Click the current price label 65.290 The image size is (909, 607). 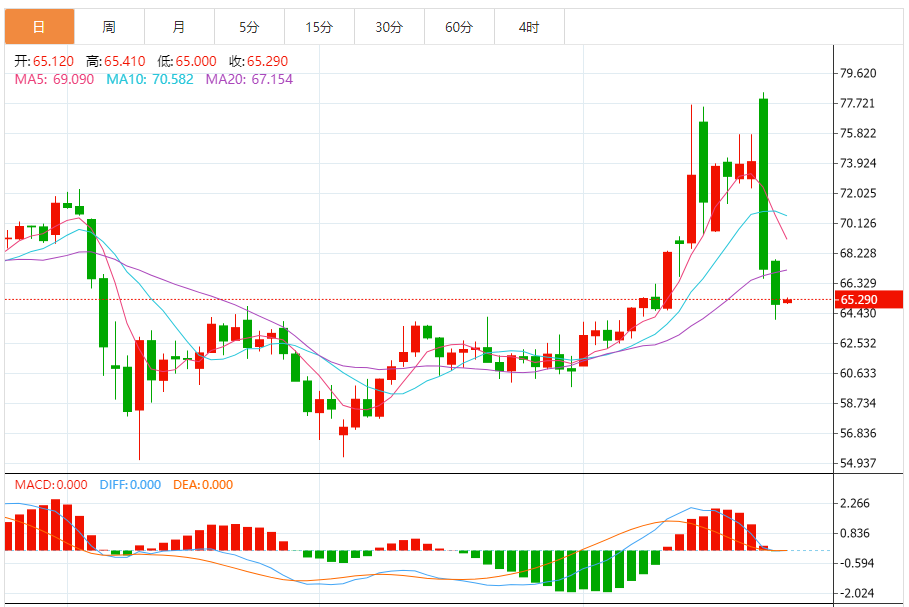tap(868, 300)
